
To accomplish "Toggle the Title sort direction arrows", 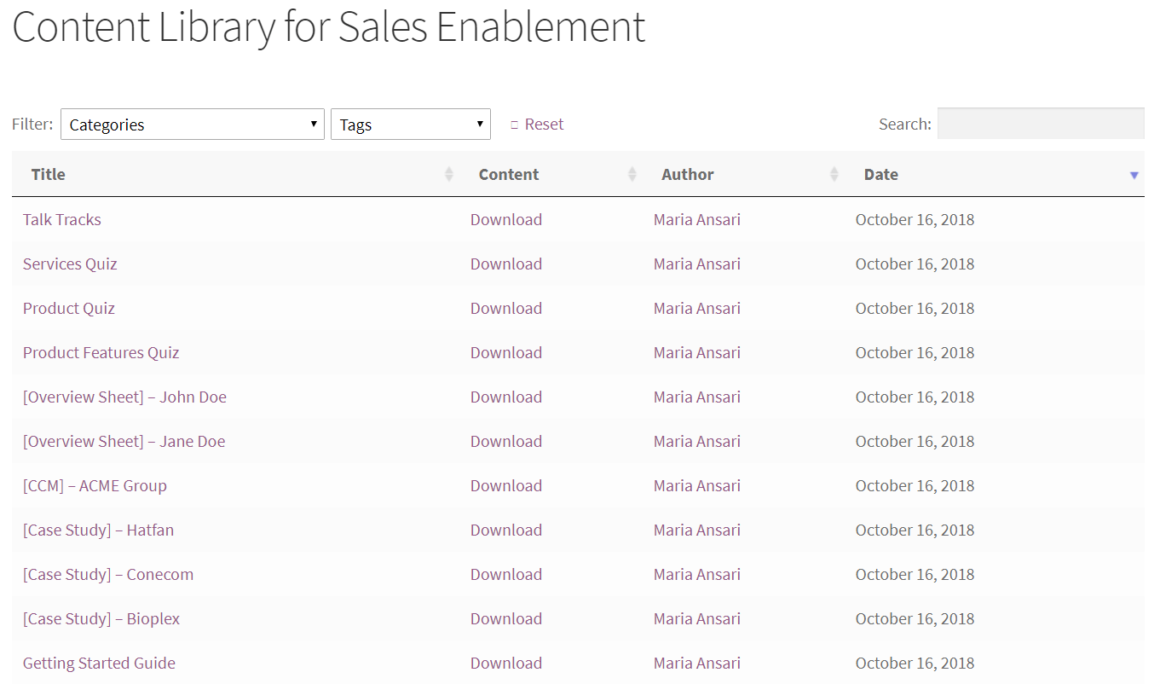I will 450,174.
